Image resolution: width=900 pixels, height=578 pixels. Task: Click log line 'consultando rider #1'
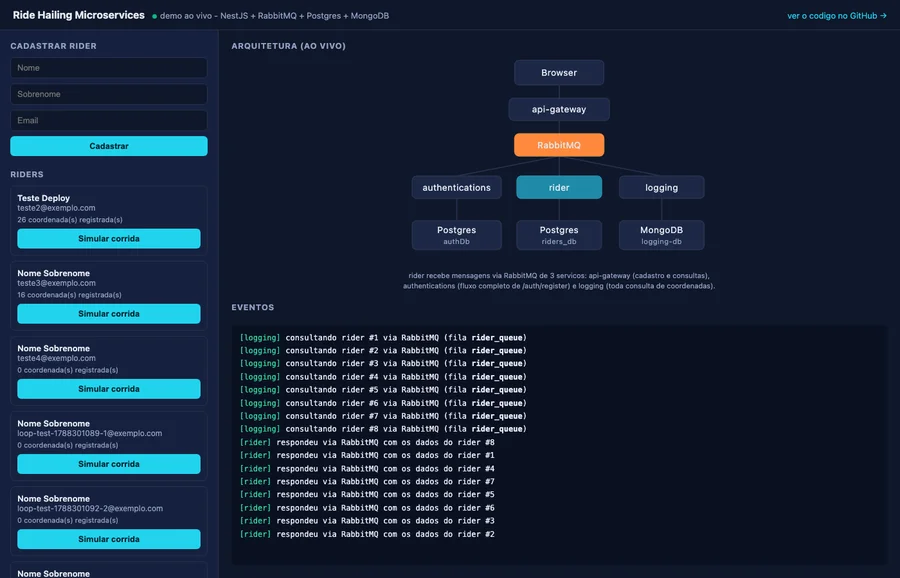click(x=383, y=338)
